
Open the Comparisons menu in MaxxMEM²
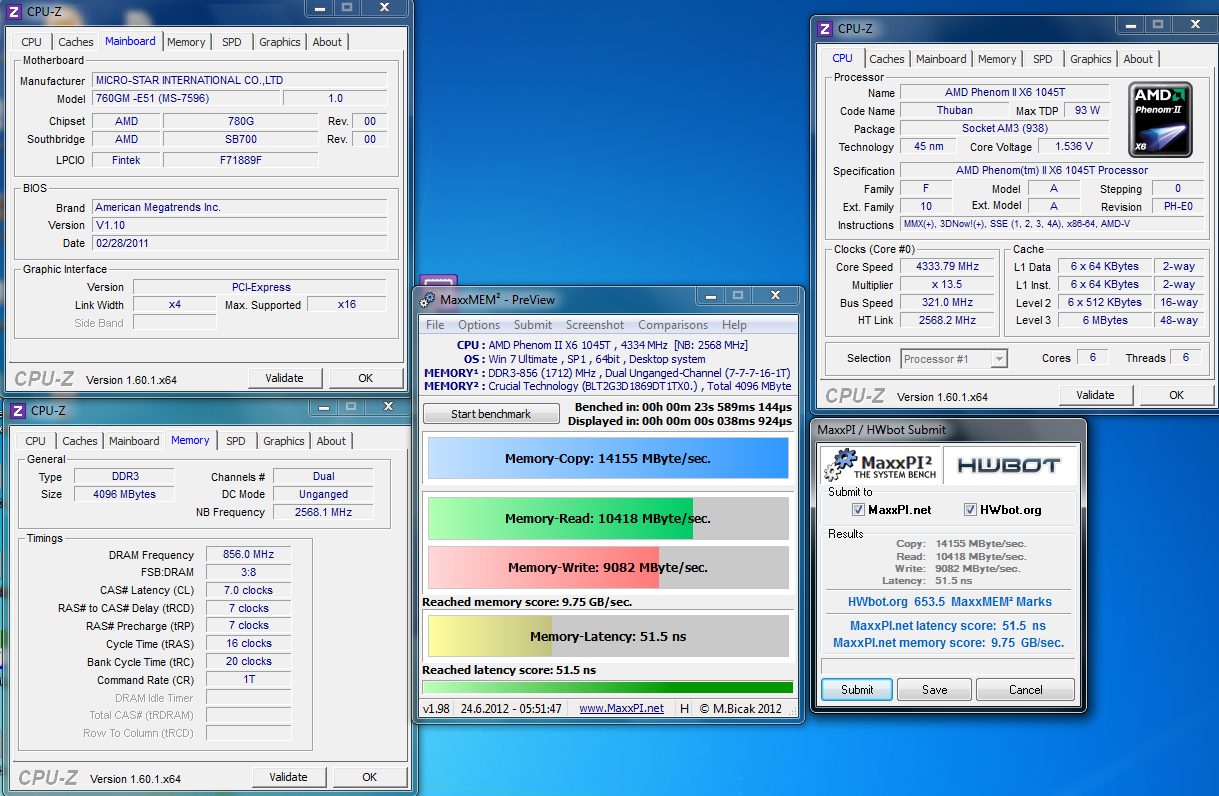(673, 325)
